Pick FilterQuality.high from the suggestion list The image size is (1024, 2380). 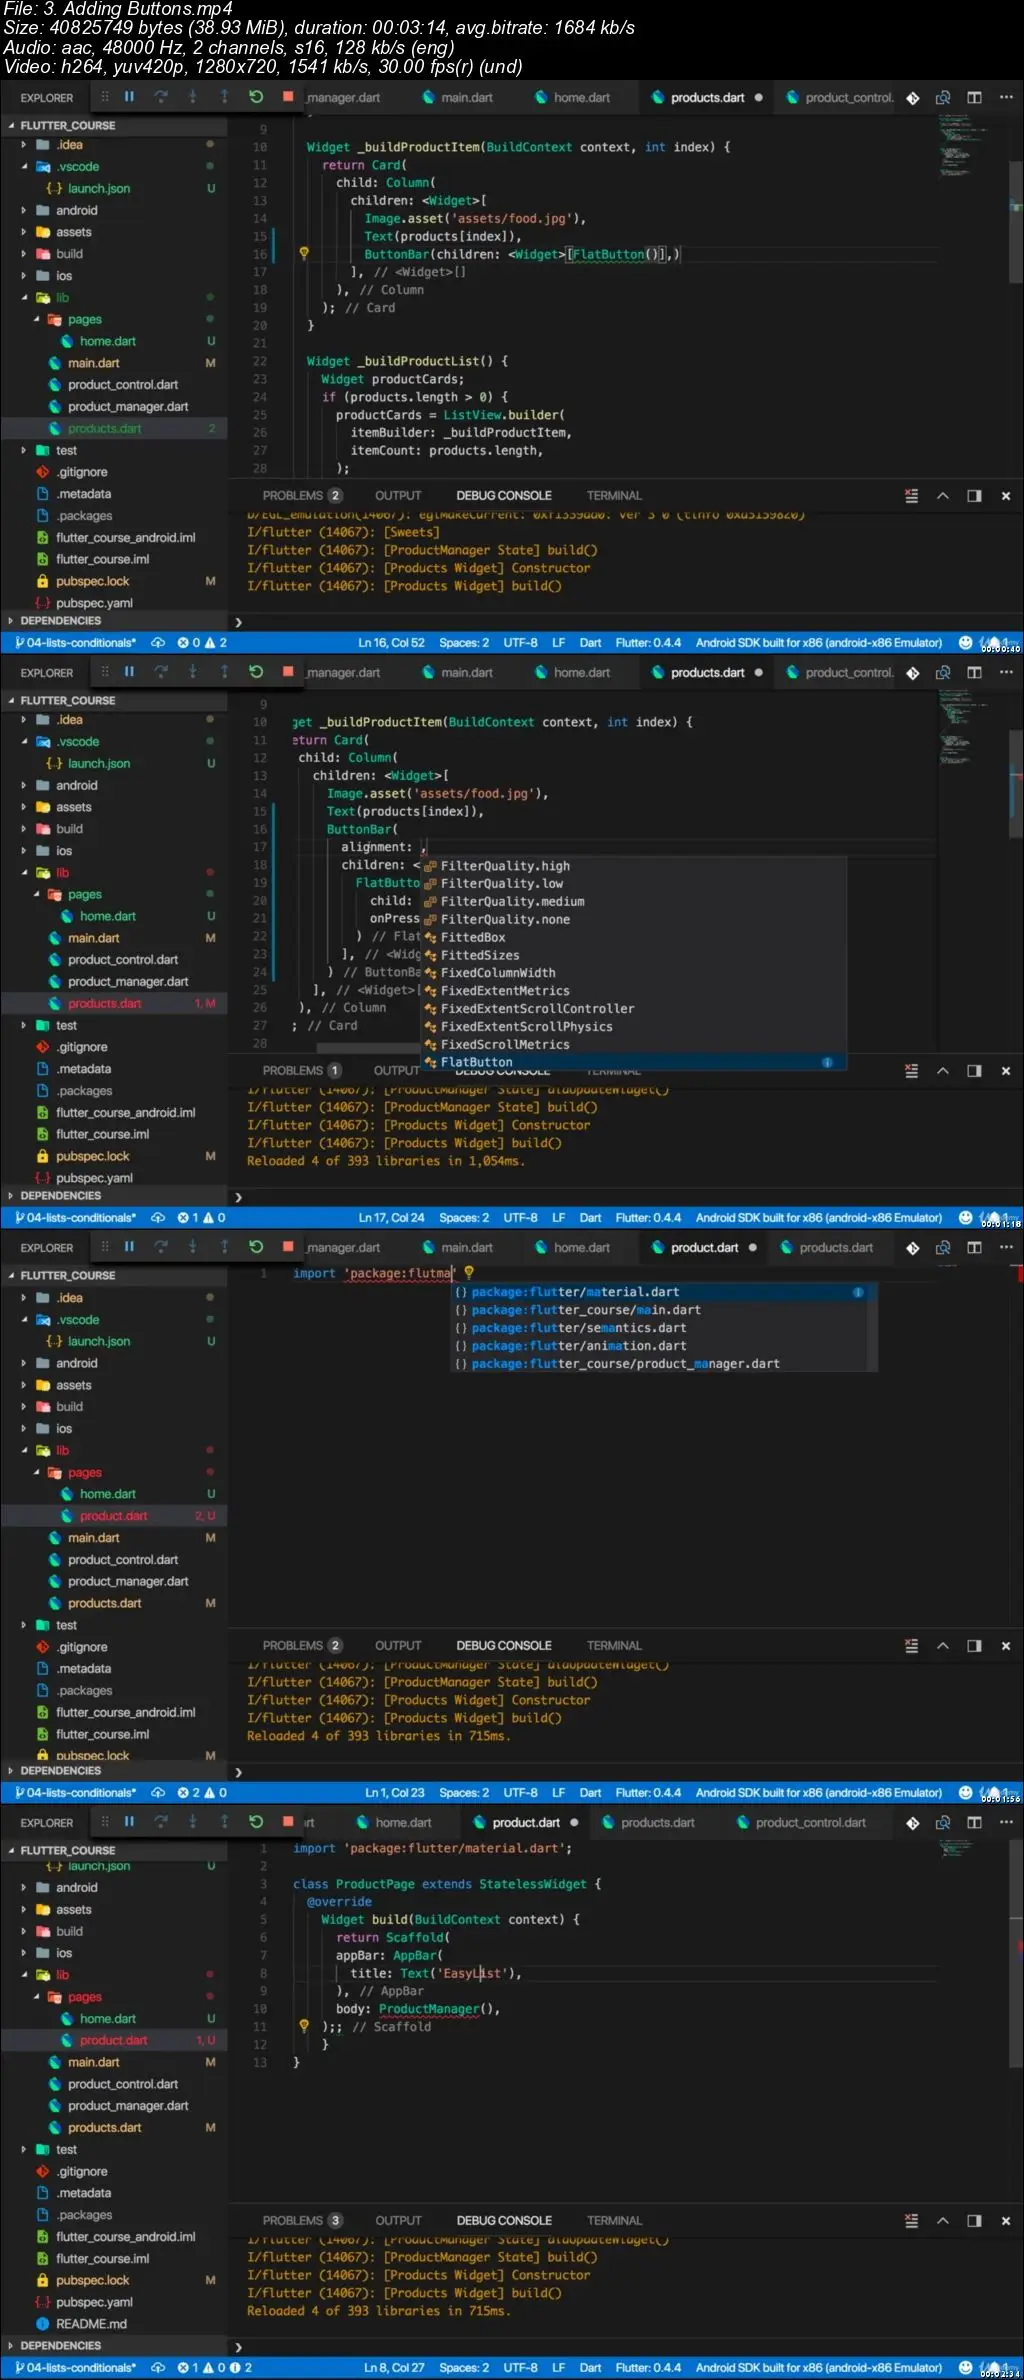(x=633, y=866)
